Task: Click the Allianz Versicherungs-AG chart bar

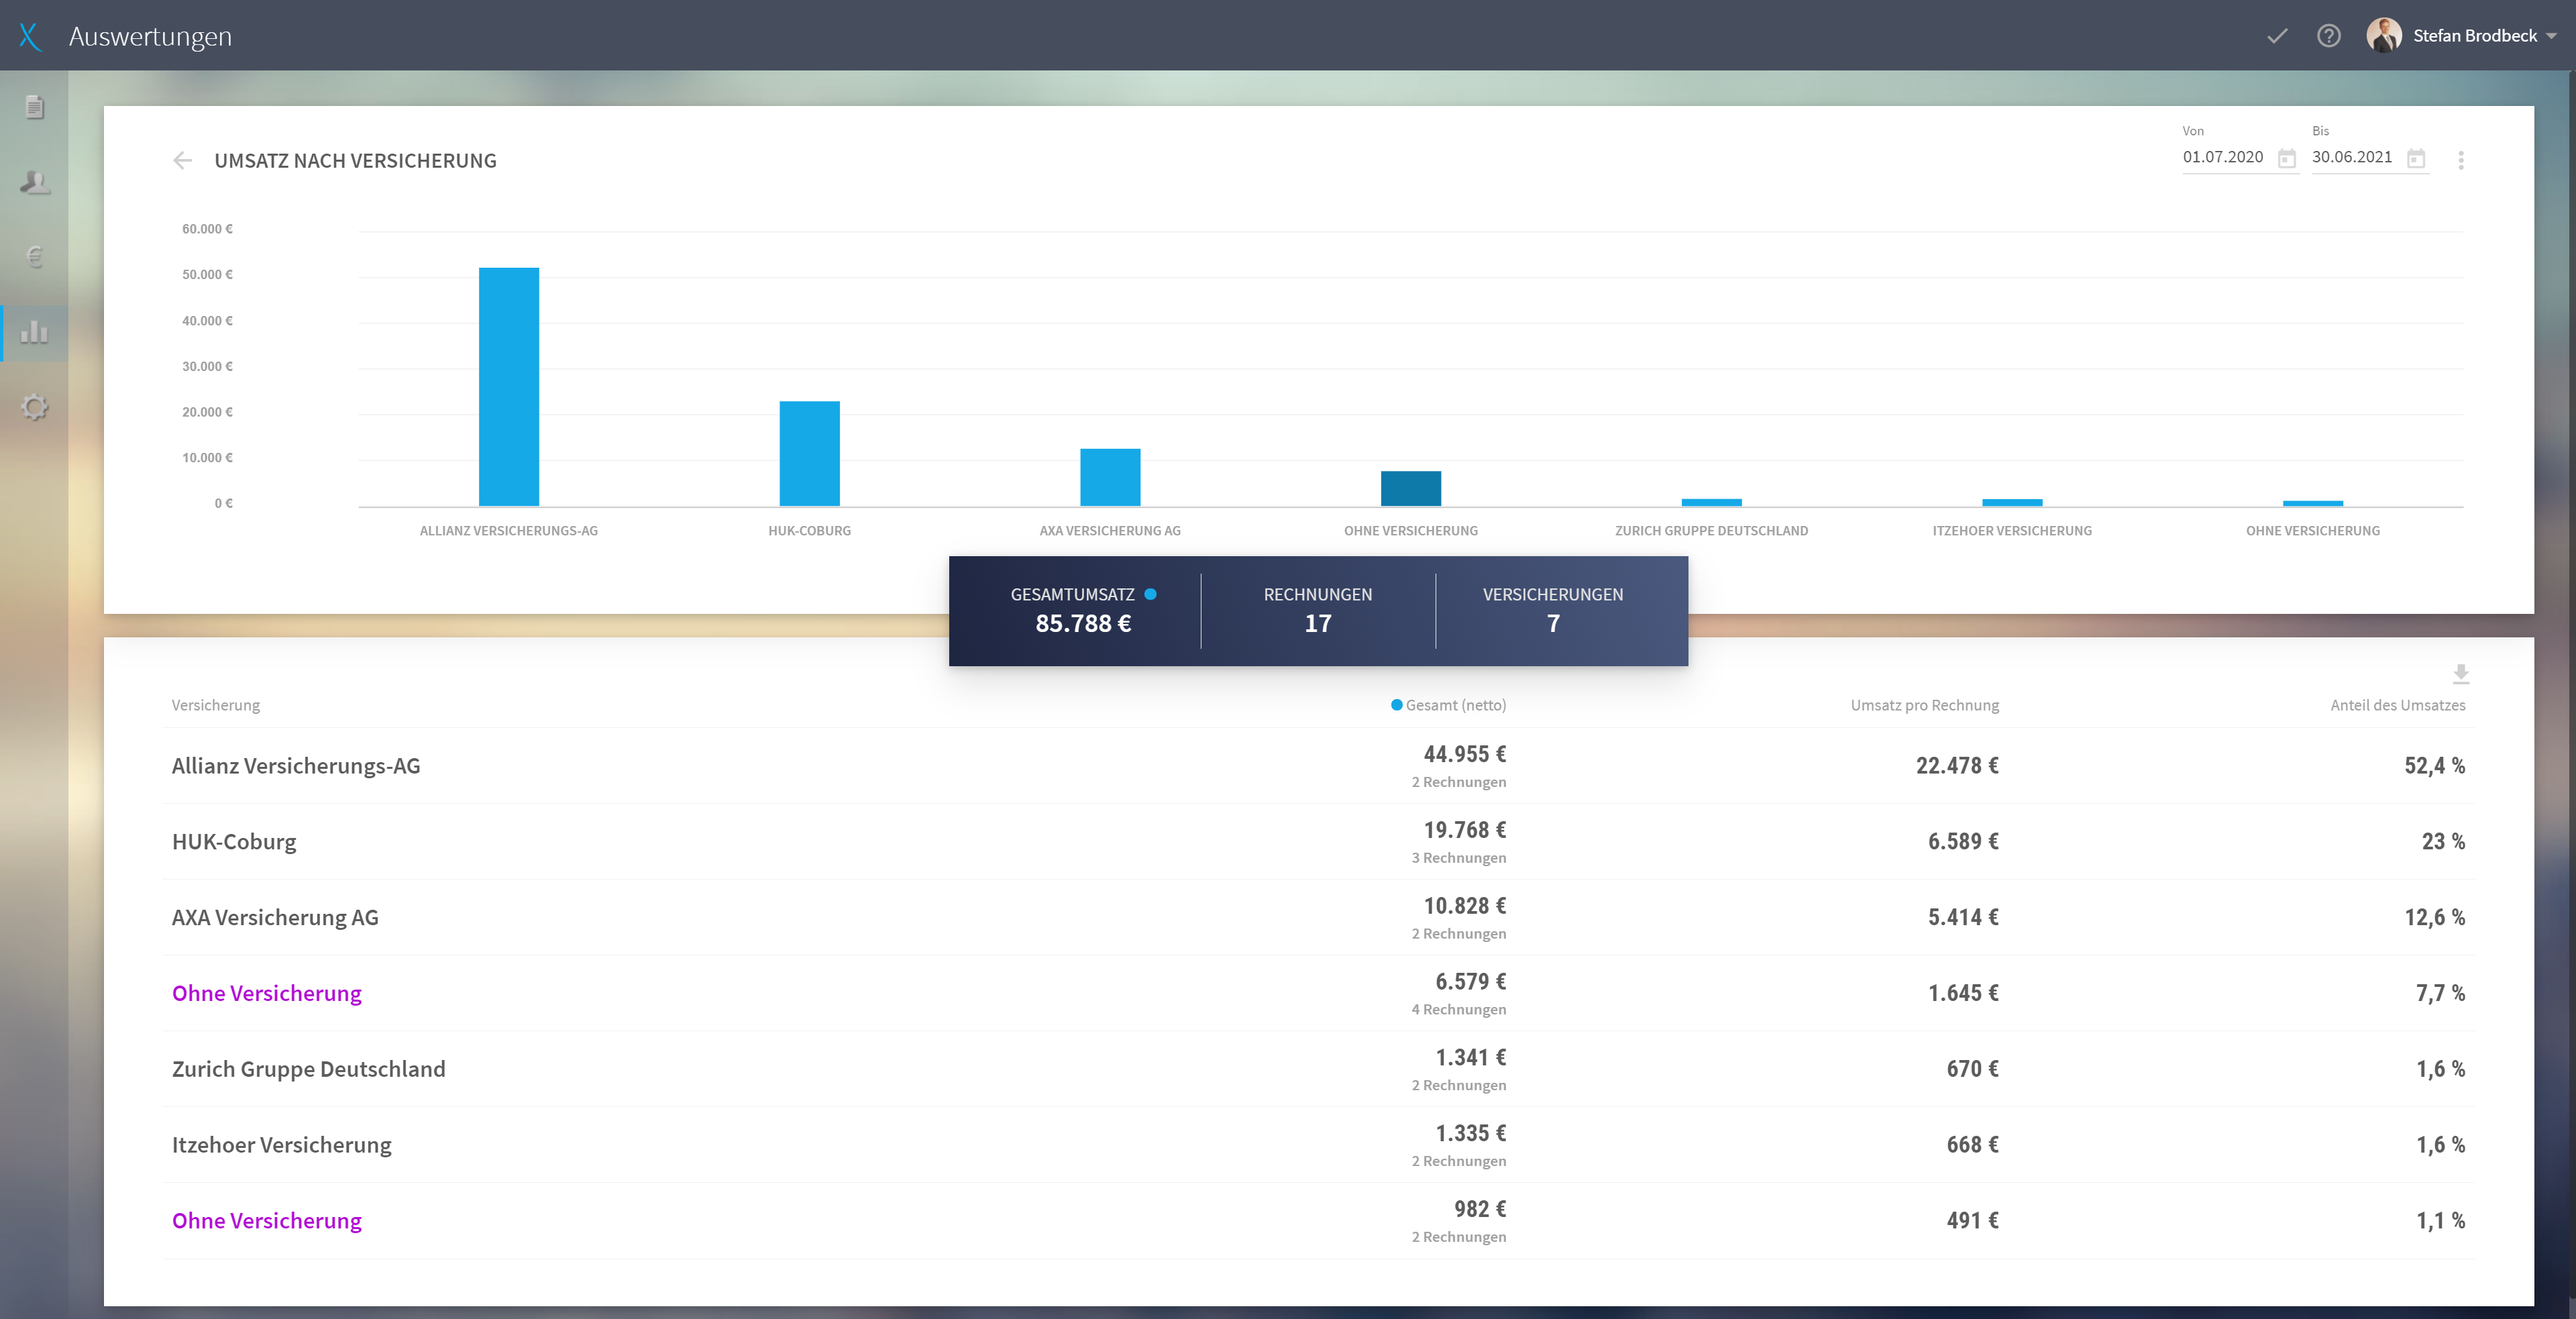Action: click(x=508, y=386)
